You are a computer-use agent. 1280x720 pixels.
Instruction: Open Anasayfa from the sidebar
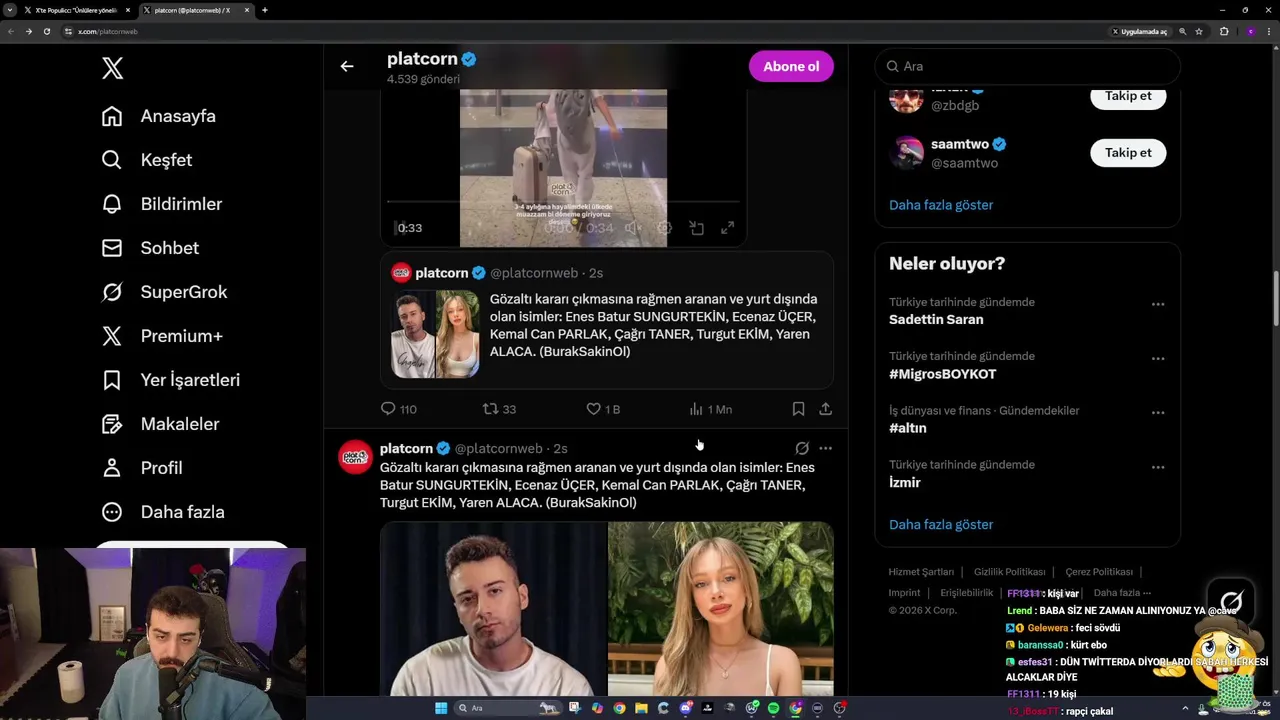point(159,116)
